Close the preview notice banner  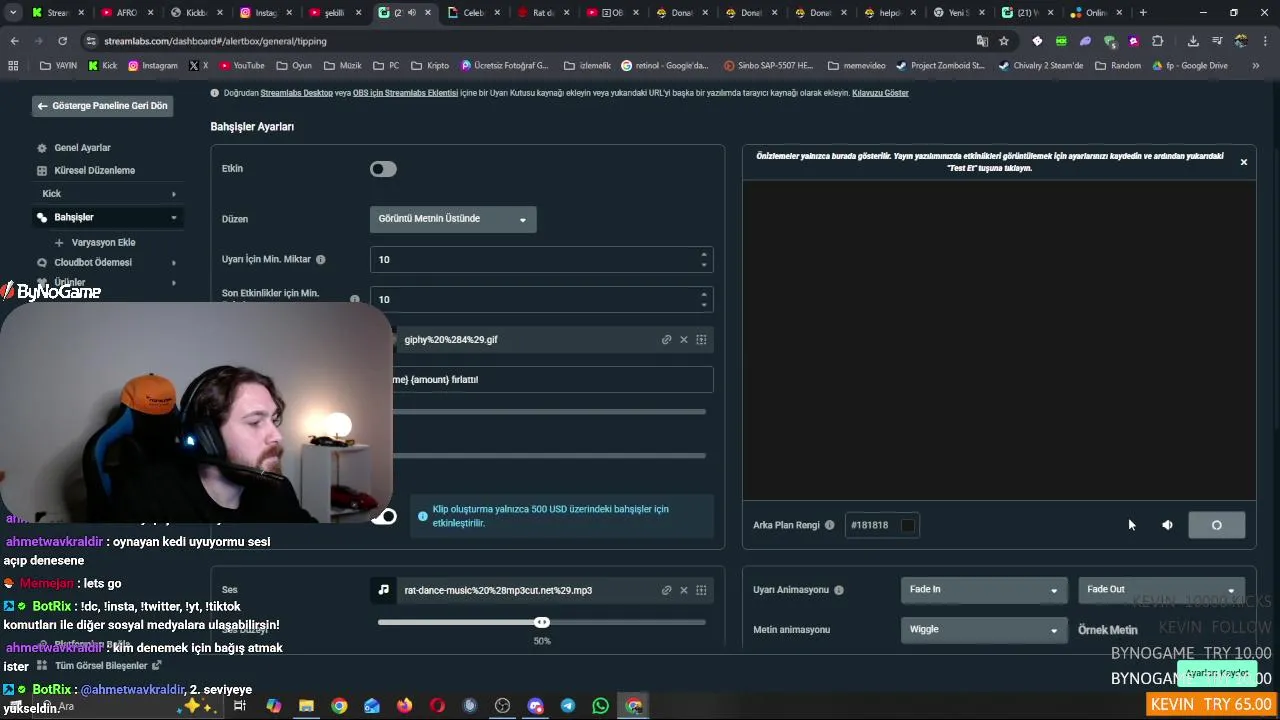[1244, 162]
